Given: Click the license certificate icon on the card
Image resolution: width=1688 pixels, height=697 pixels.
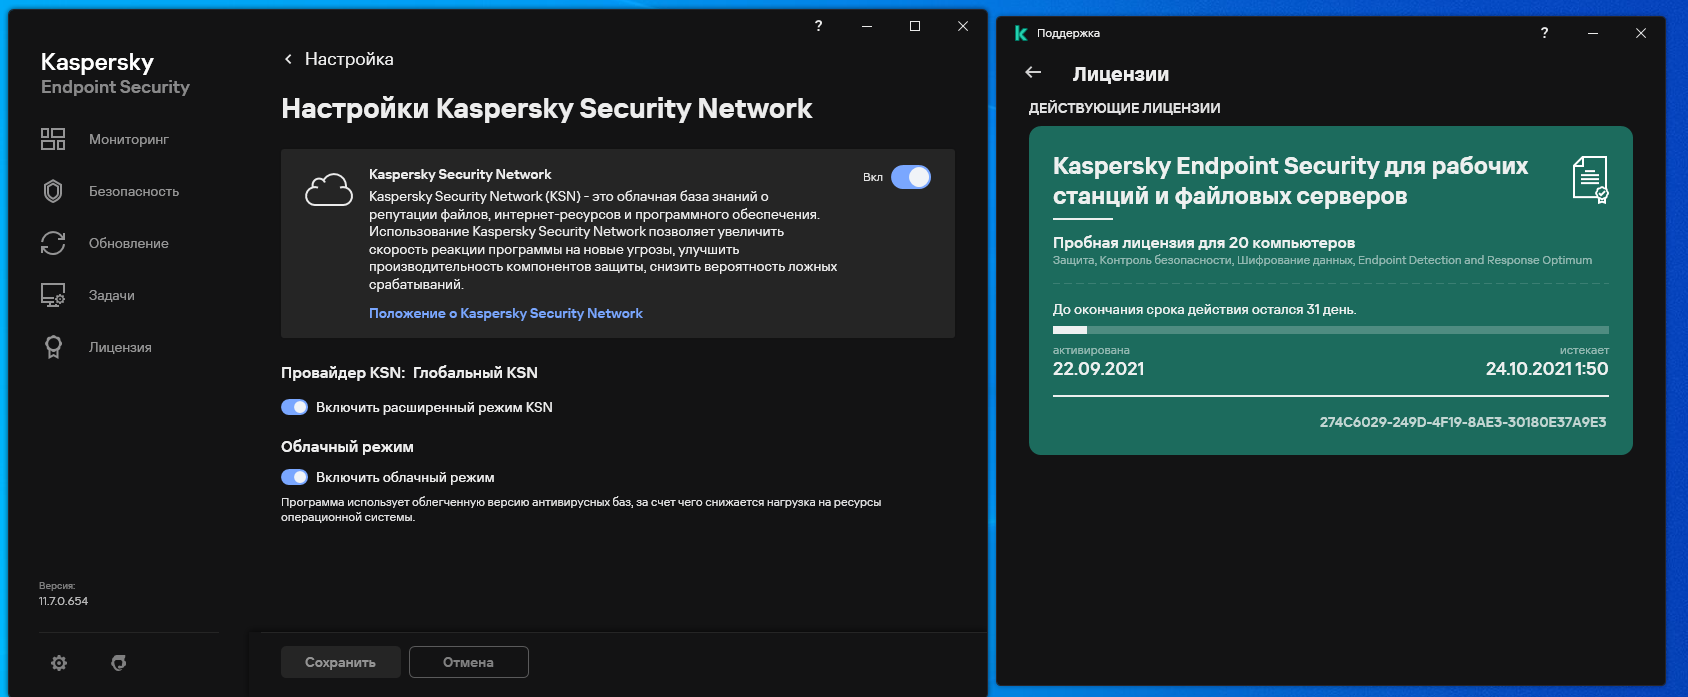Looking at the screenshot, I should 1590,180.
